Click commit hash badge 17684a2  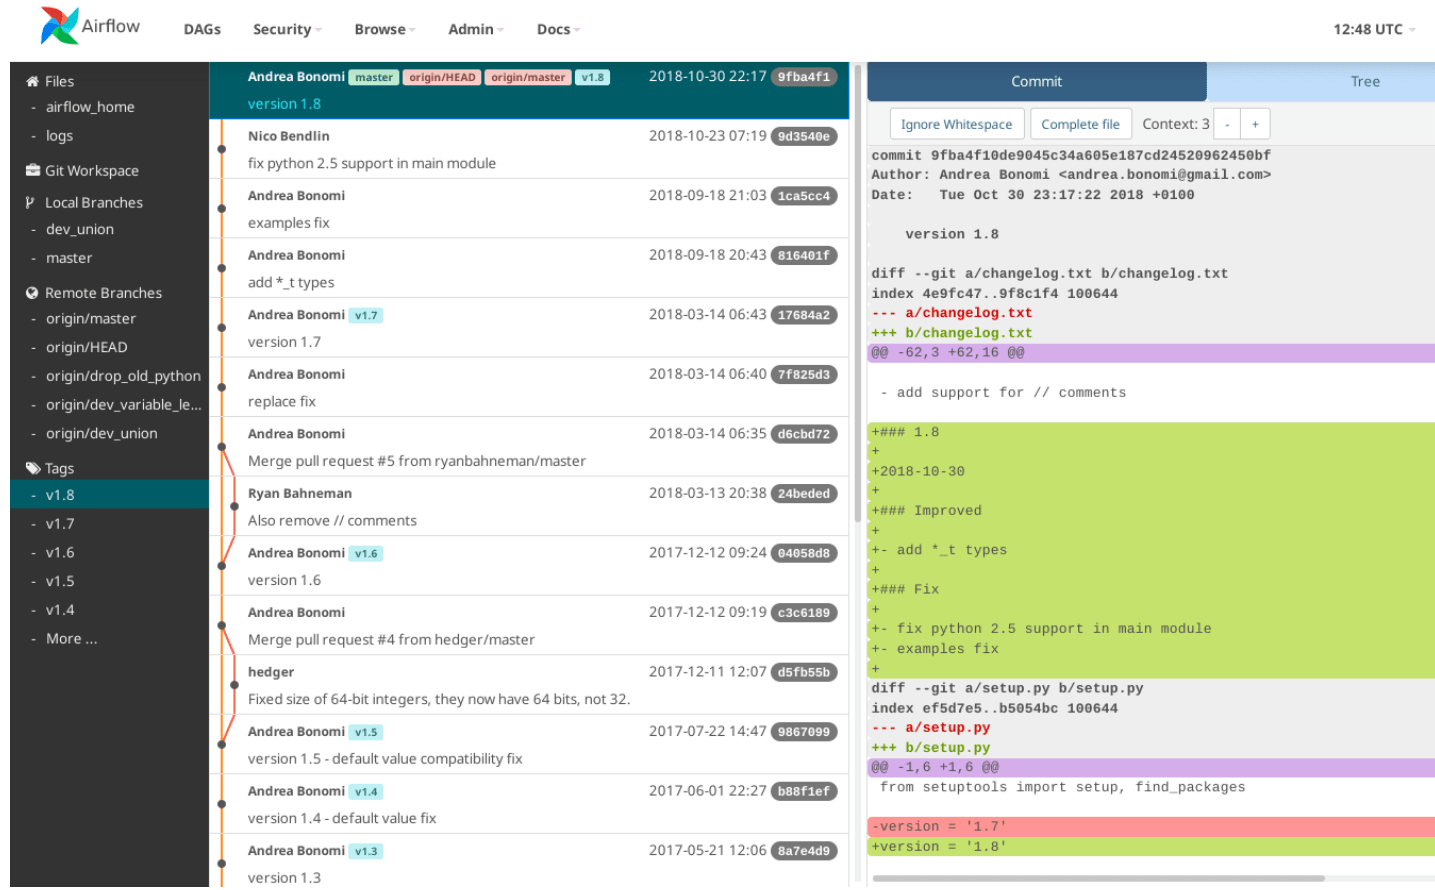(804, 315)
